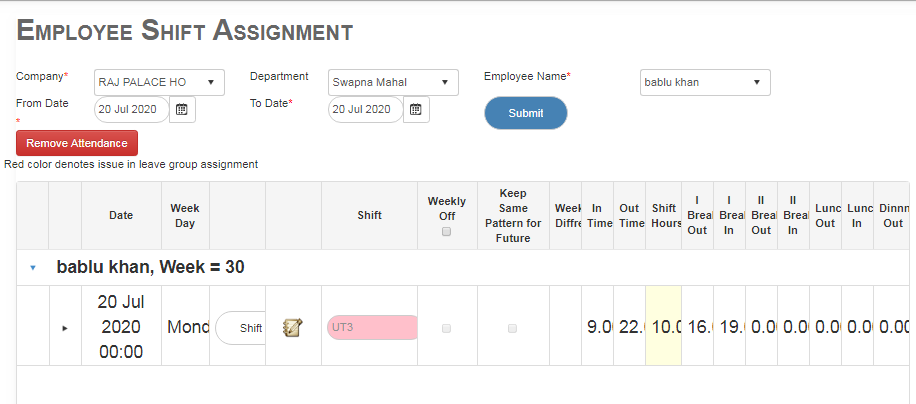Click the Date column header

click(121, 215)
